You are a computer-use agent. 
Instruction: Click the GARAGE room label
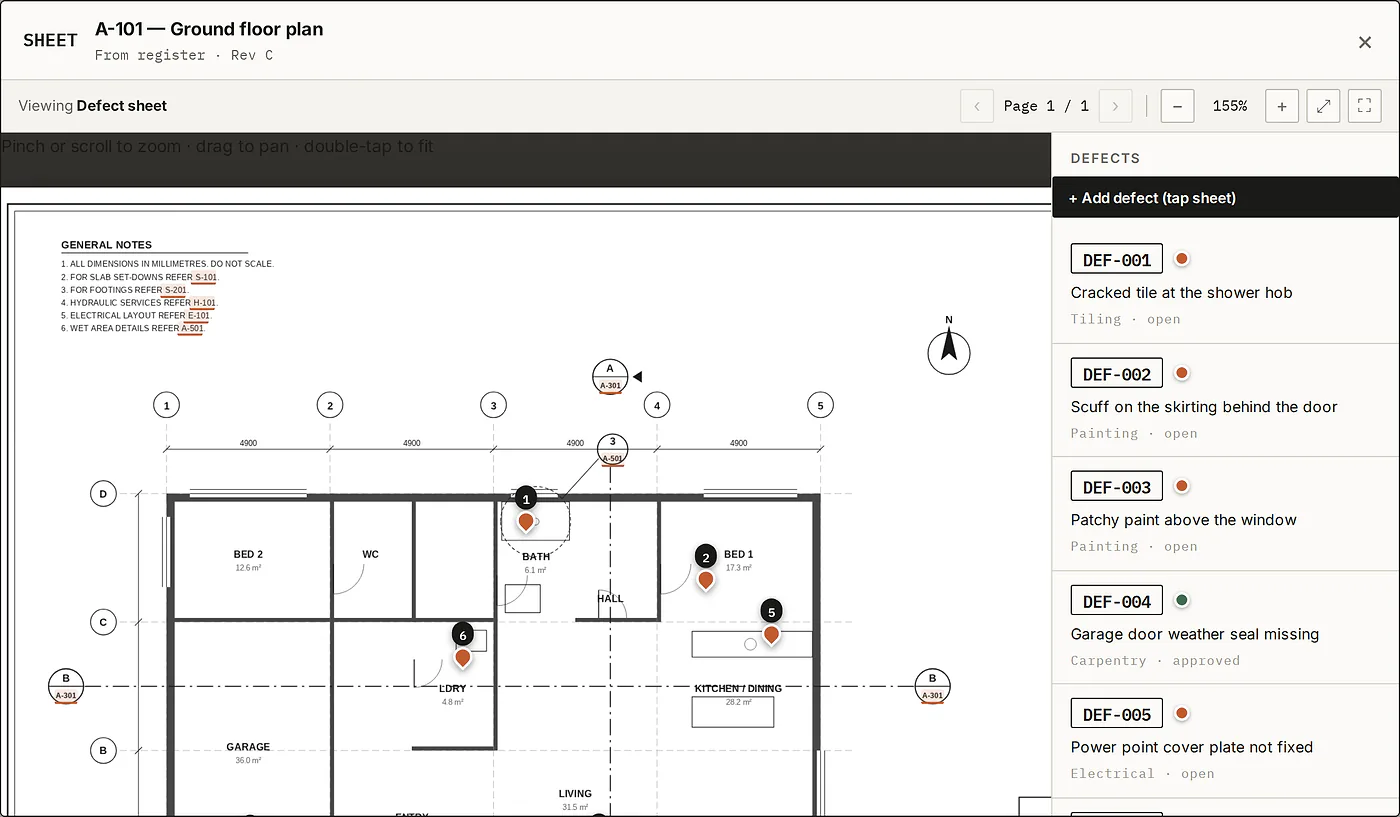pyautogui.click(x=248, y=747)
